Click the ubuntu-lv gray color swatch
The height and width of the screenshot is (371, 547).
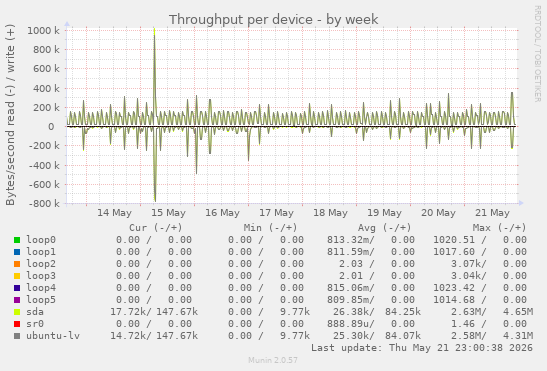click(x=17, y=336)
